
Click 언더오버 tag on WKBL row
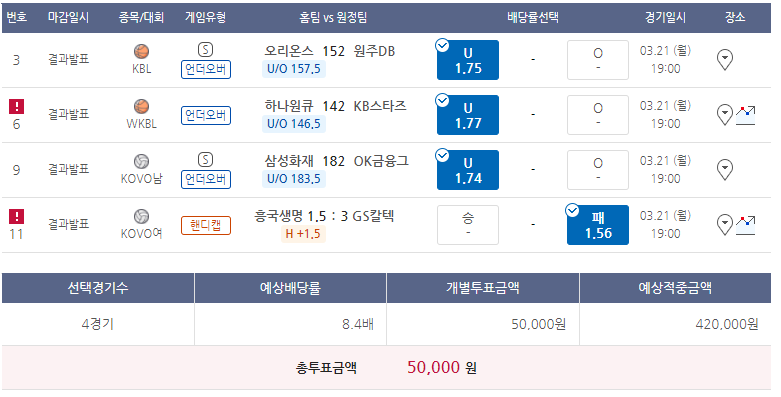pos(206,115)
